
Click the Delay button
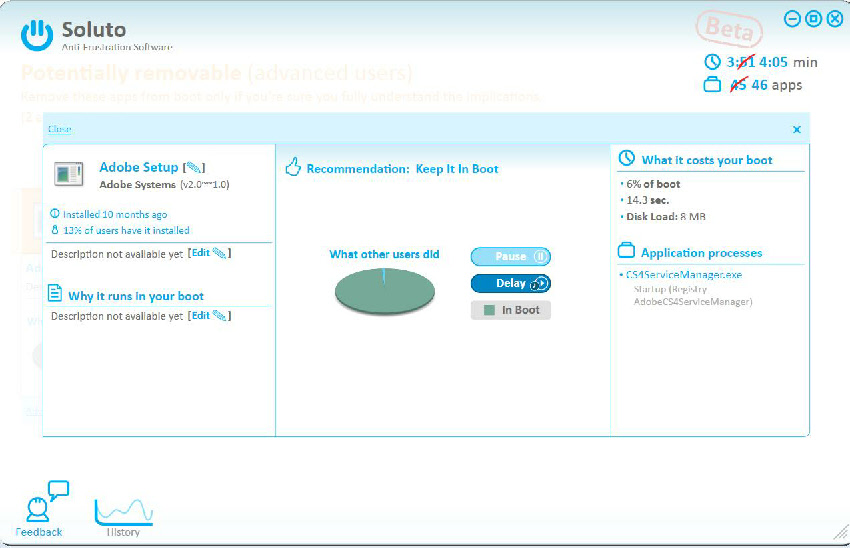[511, 283]
